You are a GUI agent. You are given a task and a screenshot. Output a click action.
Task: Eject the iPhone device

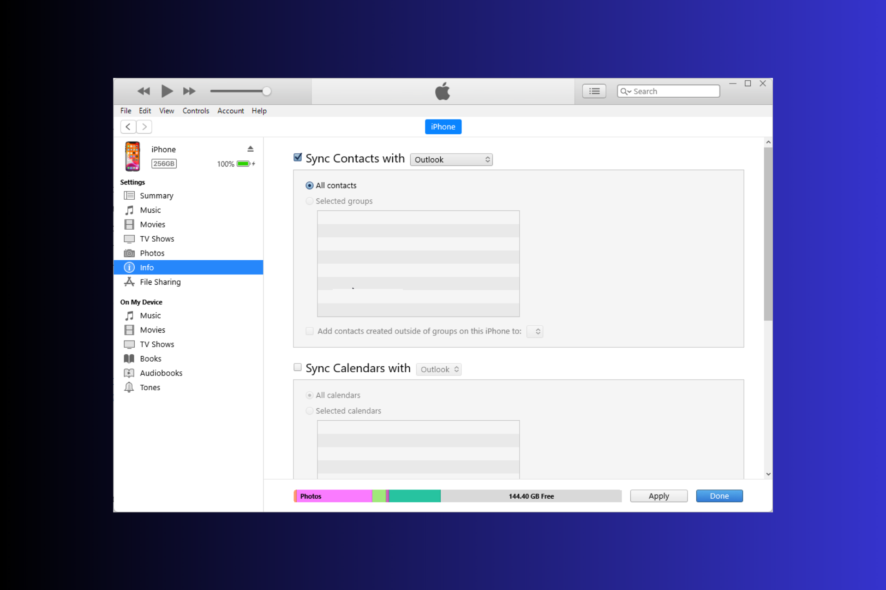click(250, 149)
